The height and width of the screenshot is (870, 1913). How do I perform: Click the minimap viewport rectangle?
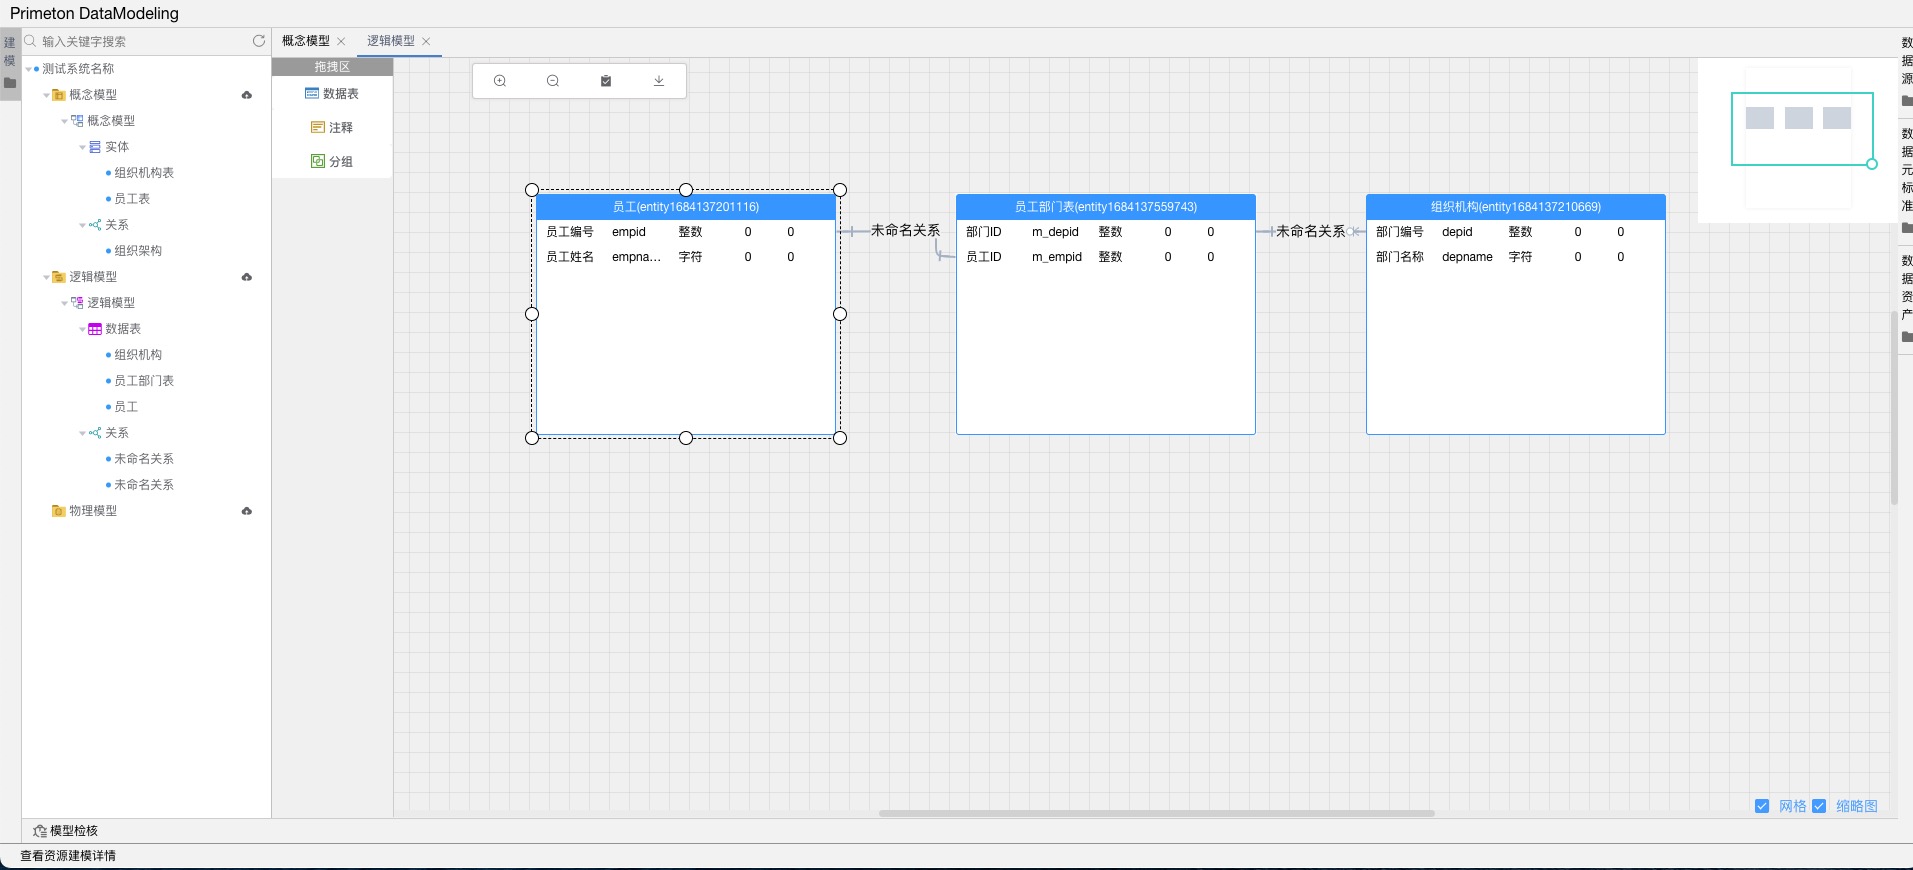point(1802,129)
